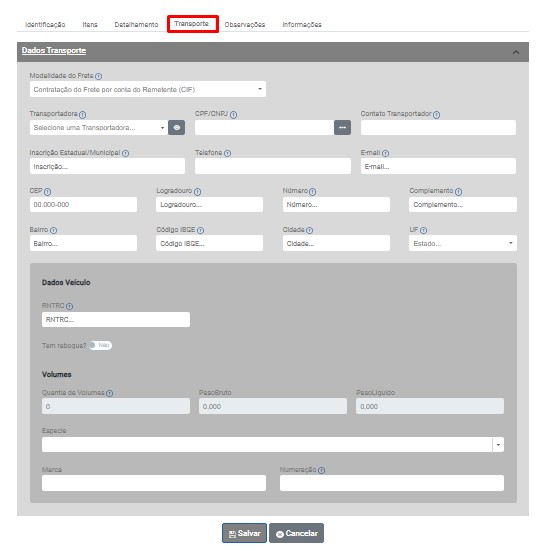The image size is (552, 553).
Task: Click the Salvar button
Action: 244,533
